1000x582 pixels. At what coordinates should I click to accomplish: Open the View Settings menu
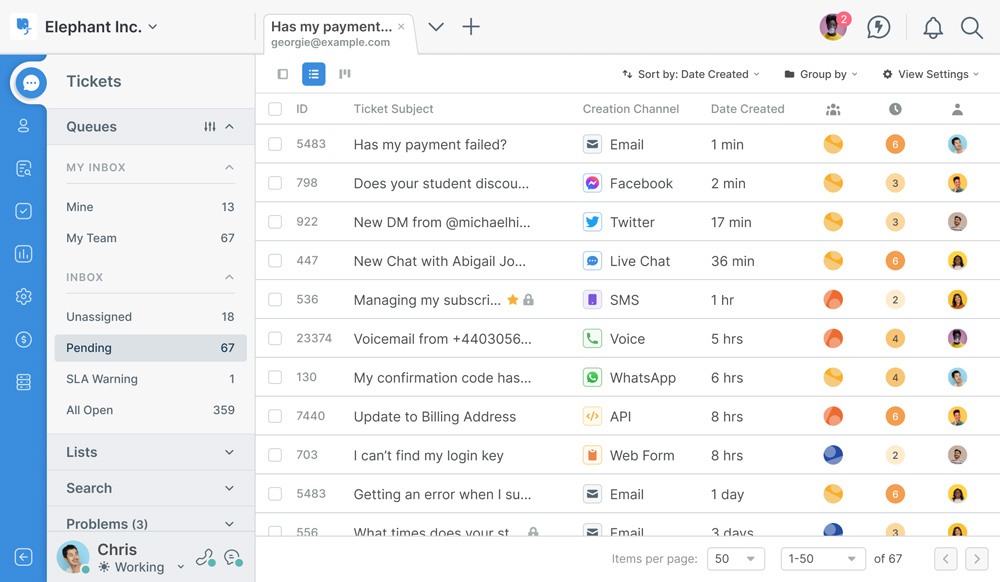[930, 74]
